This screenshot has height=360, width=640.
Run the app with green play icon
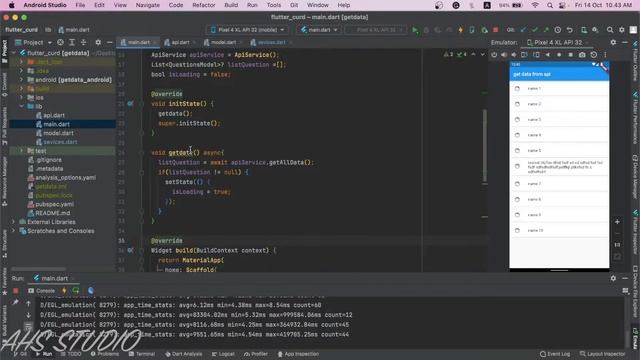point(415,30)
